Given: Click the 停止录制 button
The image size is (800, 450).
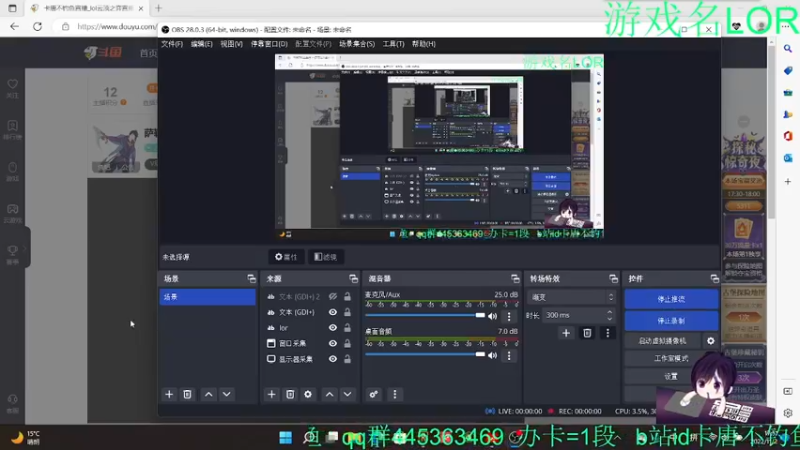Looking at the screenshot, I should click(671, 321).
